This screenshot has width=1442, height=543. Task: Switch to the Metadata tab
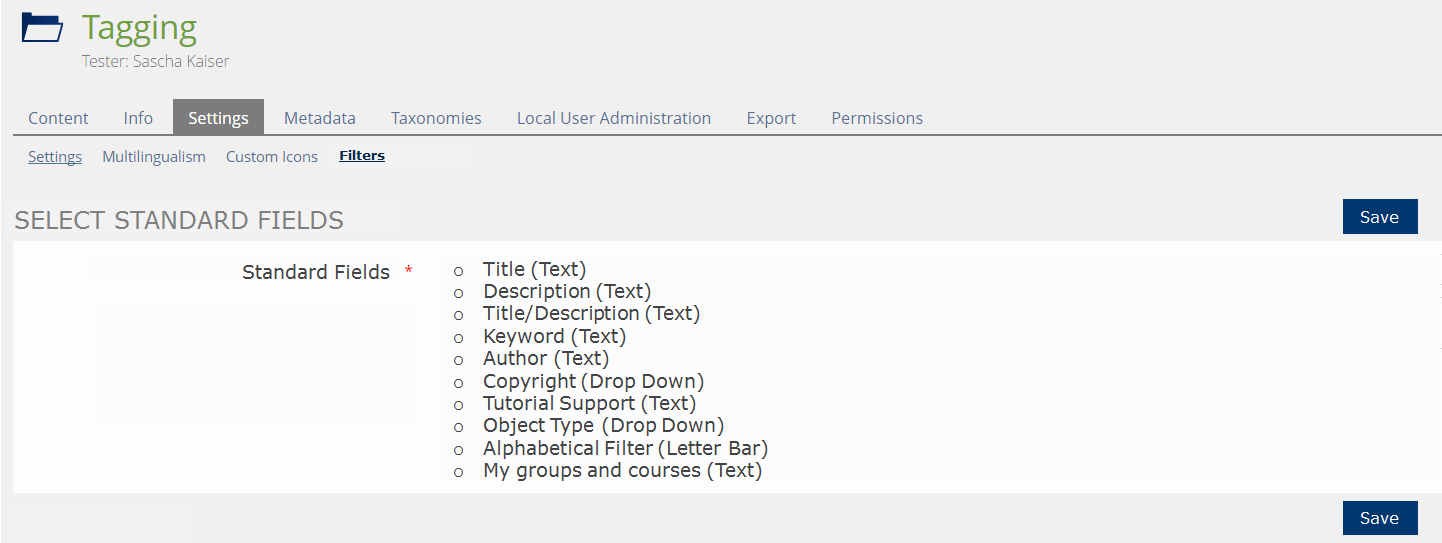click(319, 118)
